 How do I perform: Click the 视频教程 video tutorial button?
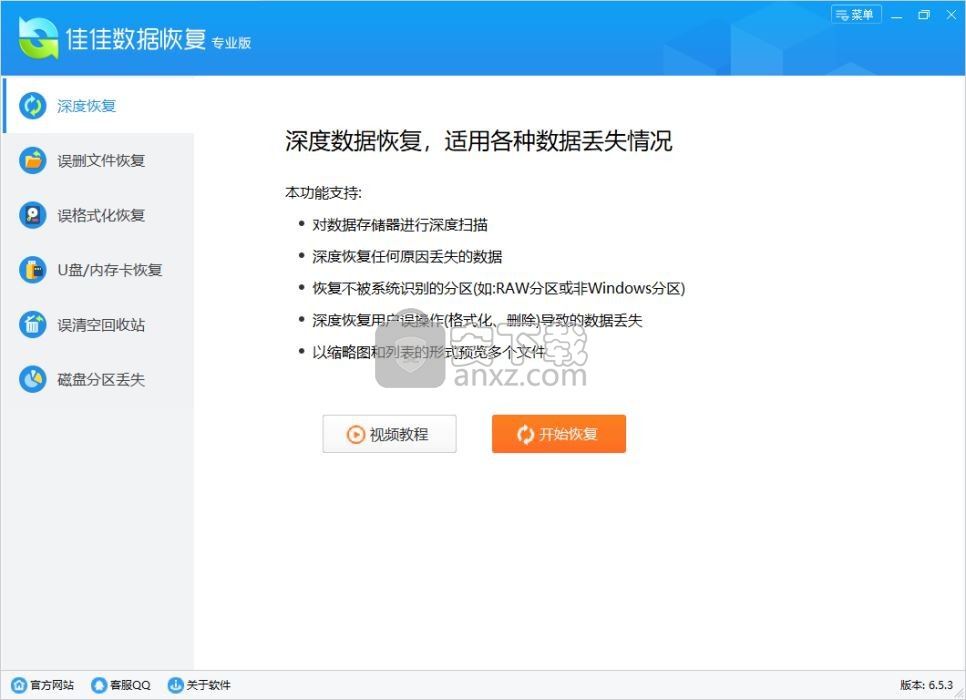(x=389, y=434)
